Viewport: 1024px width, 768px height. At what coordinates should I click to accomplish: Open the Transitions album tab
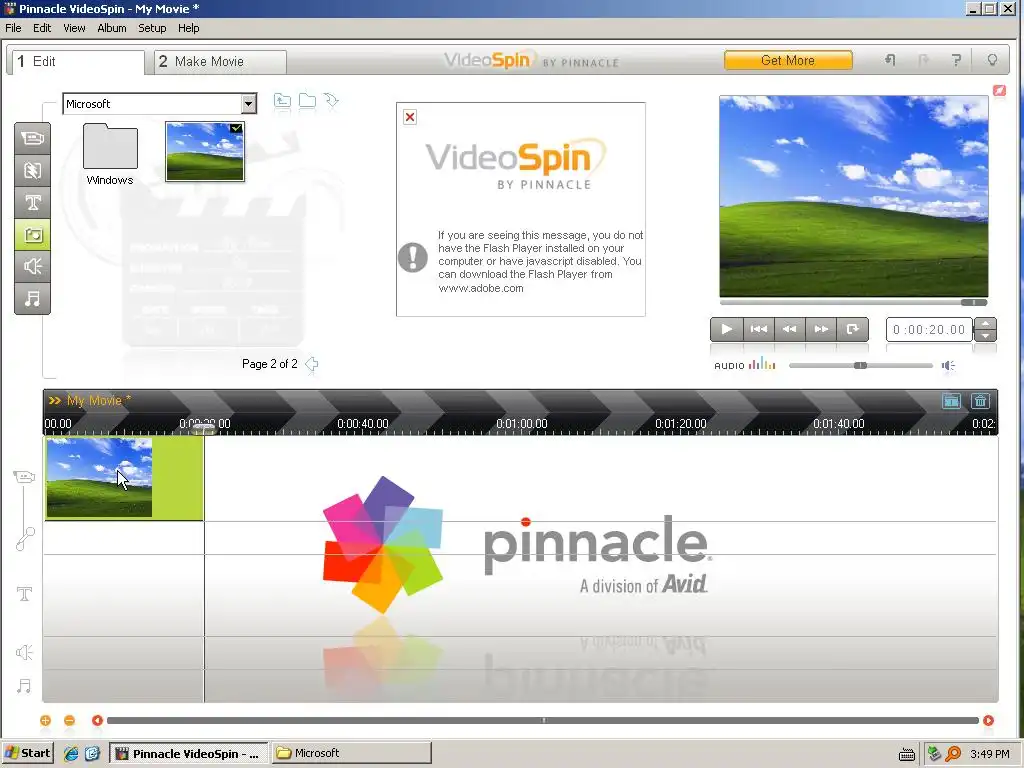33,170
